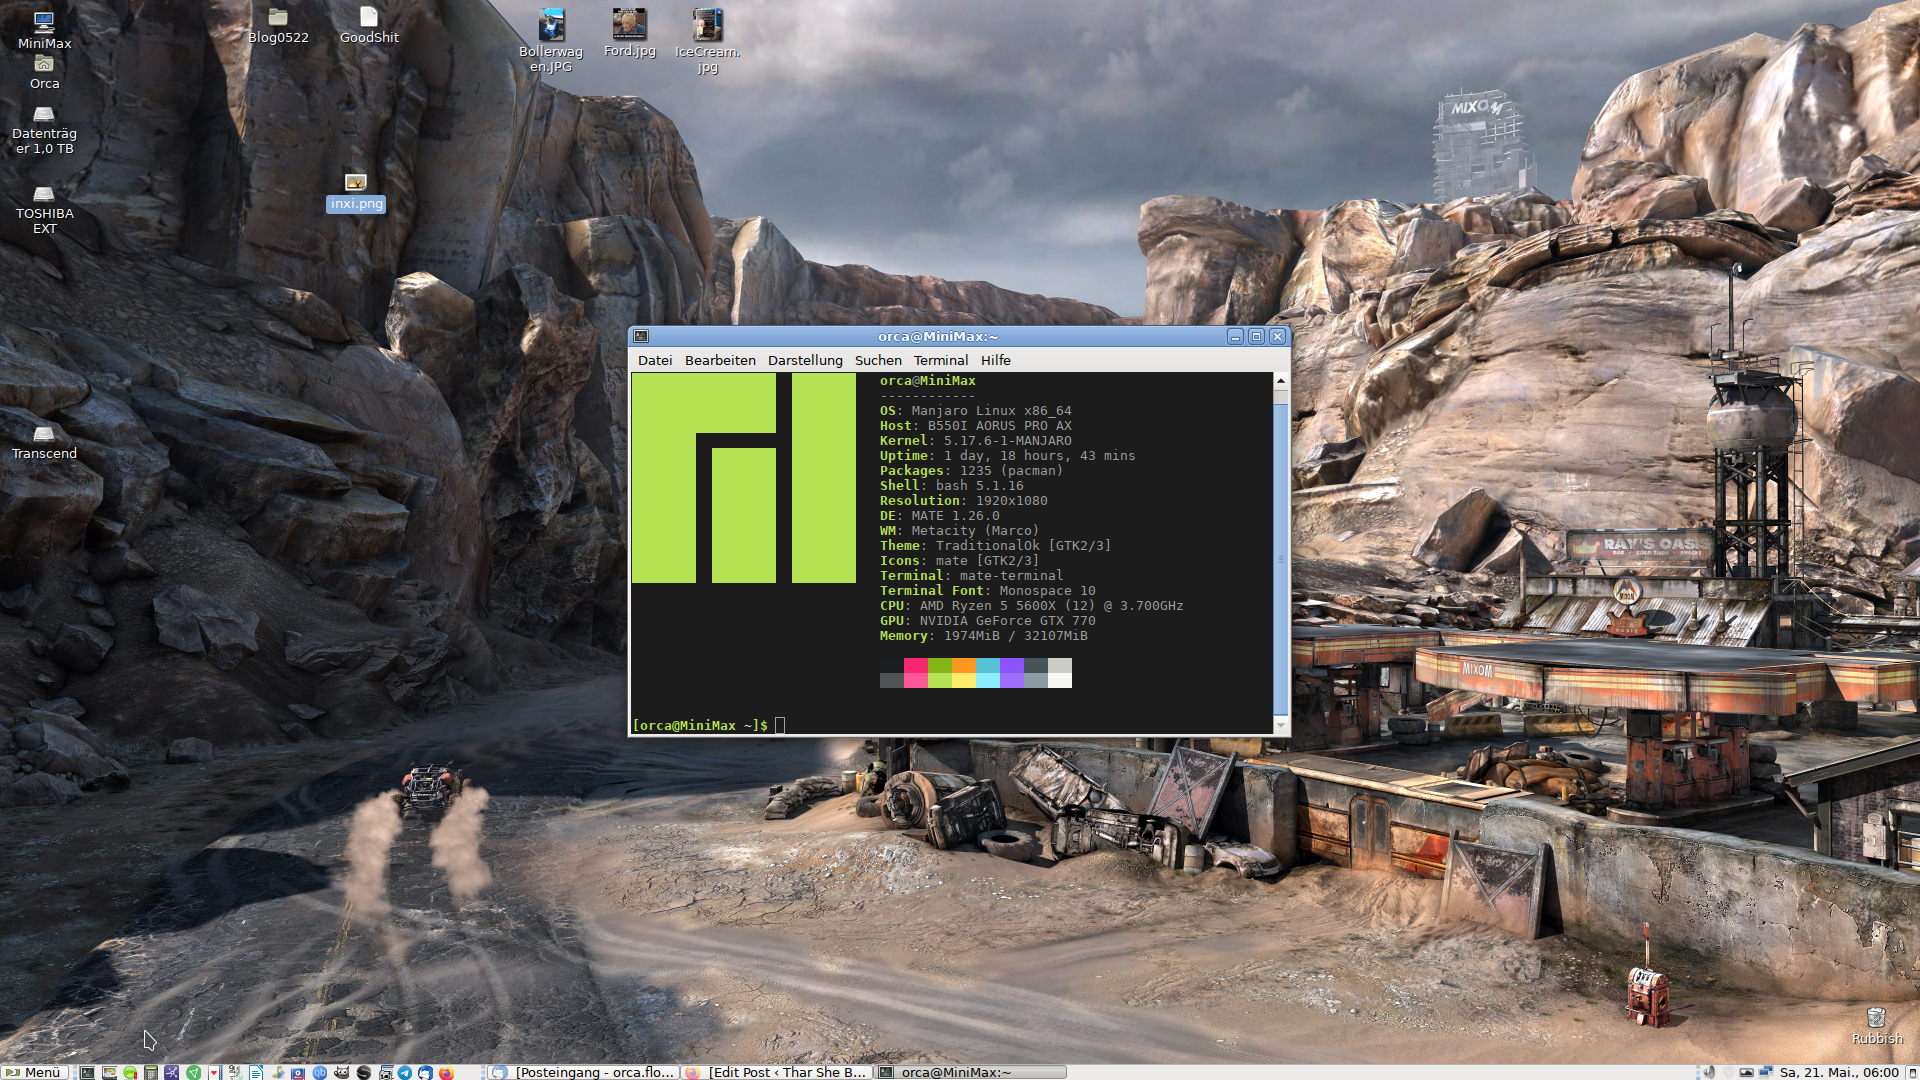Viewport: 1920px width, 1080px height.
Task: Click the GPU: NVIDIA GeForce GTX 770 line
Action: (x=988, y=621)
